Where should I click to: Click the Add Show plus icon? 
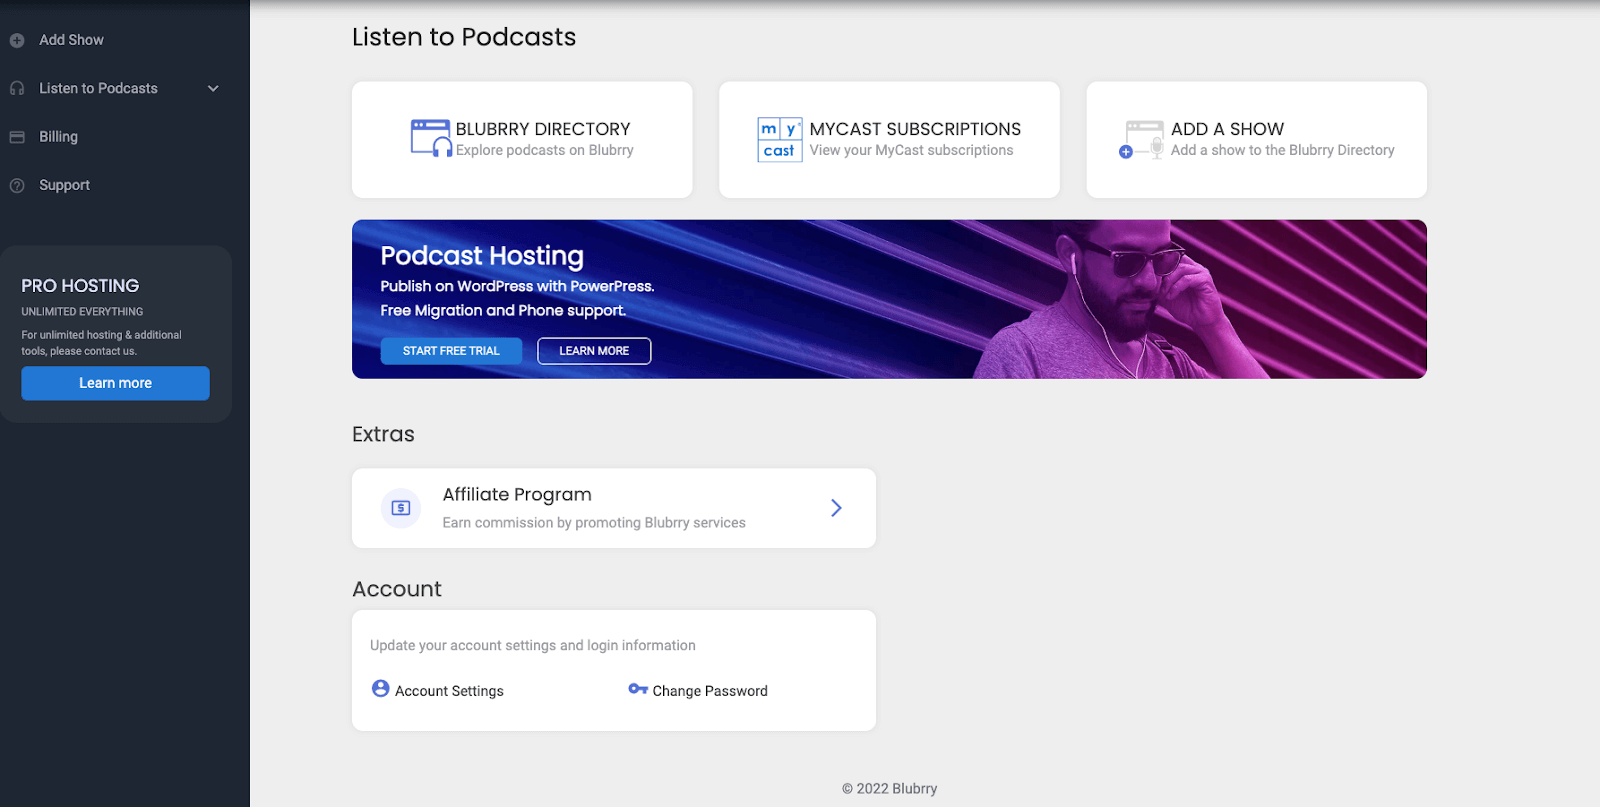click(x=17, y=40)
